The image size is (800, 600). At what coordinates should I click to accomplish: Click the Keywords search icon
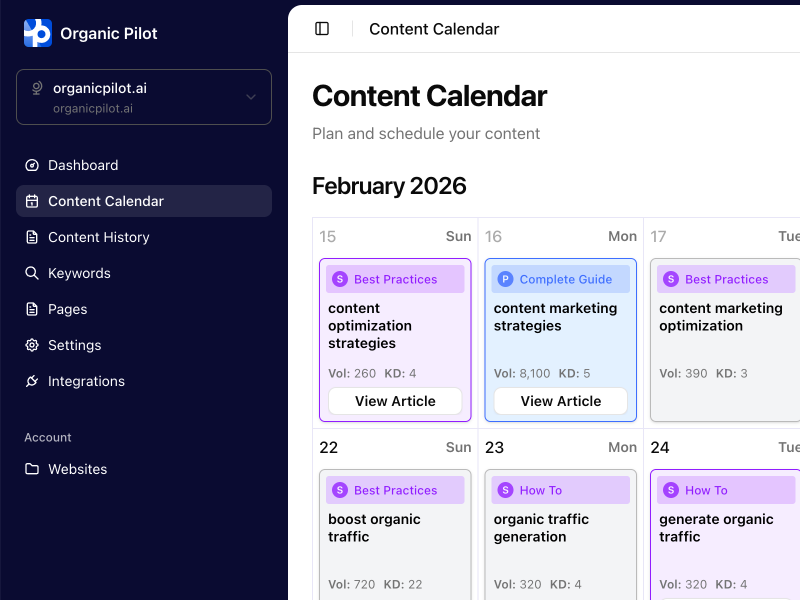pos(32,273)
